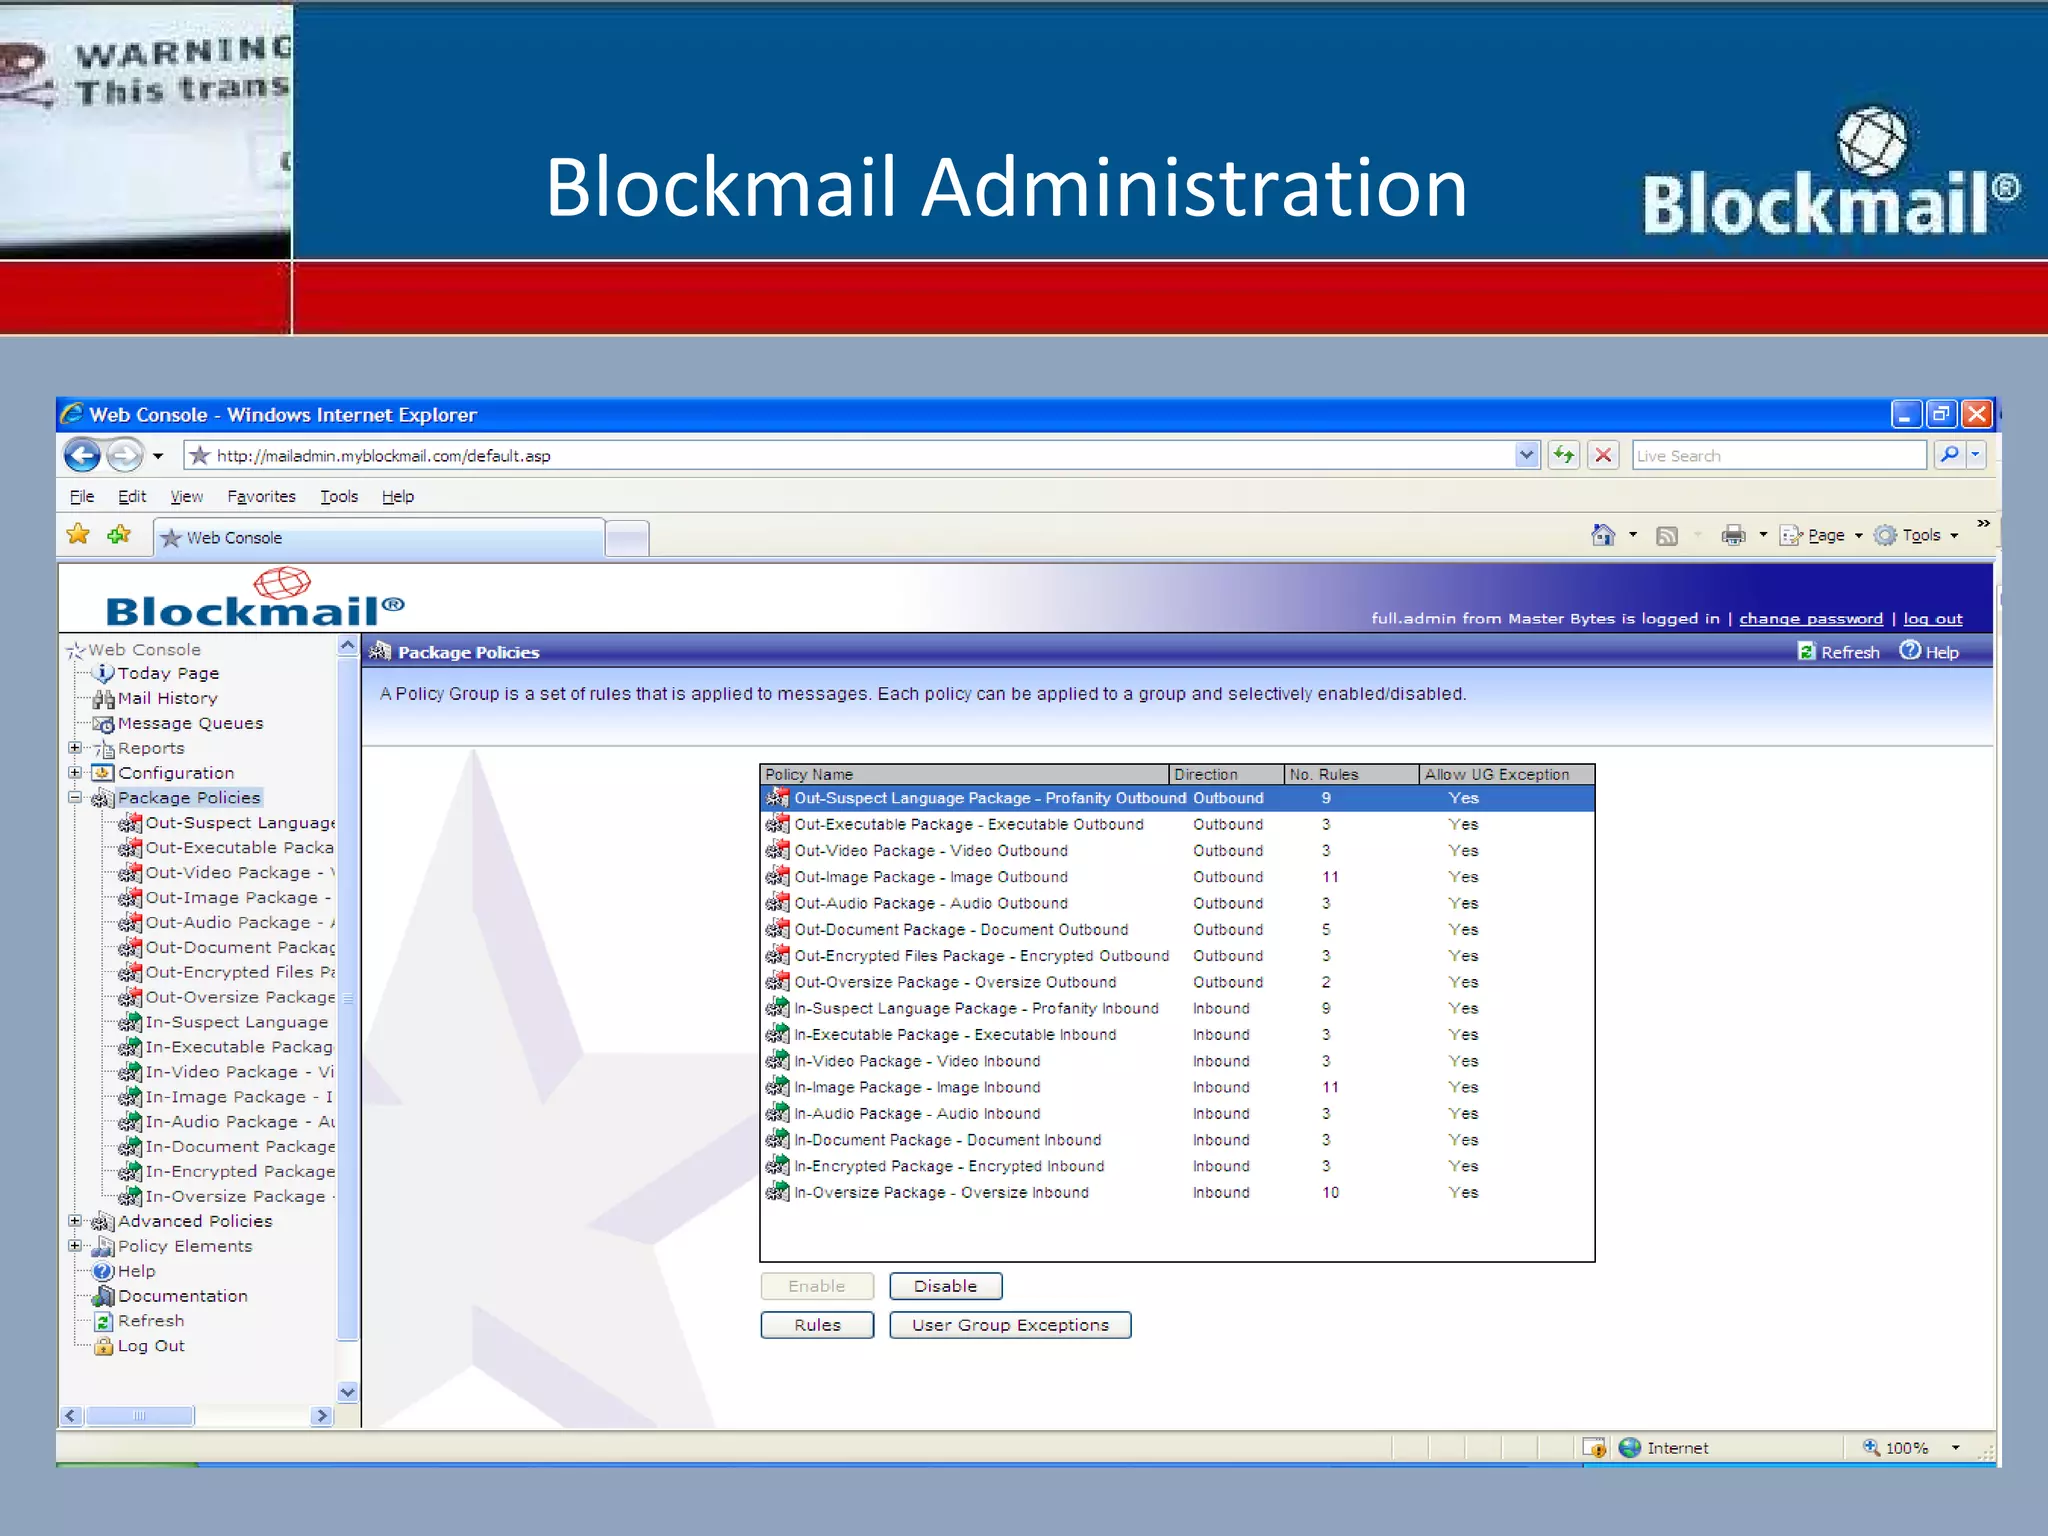Open the Edit menu
Viewport: 2048px width, 1536px height.
[132, 496]
